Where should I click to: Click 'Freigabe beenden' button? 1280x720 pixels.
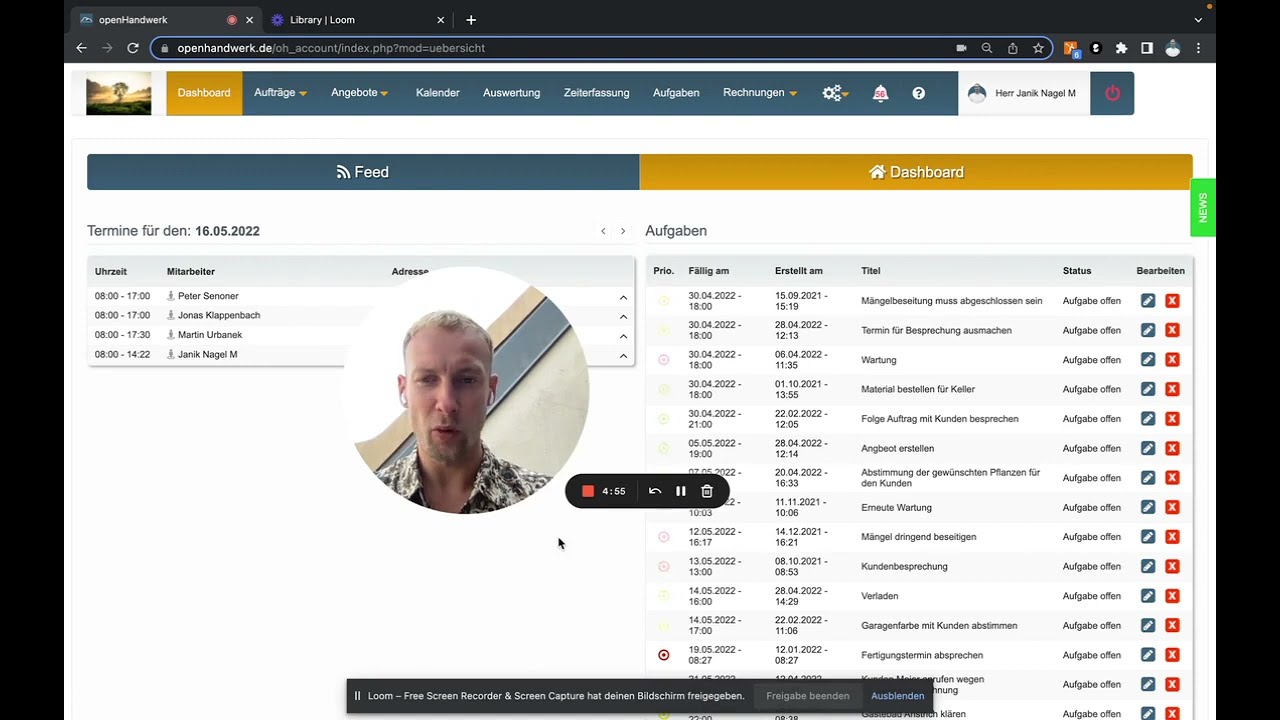[x=808, y=696]
